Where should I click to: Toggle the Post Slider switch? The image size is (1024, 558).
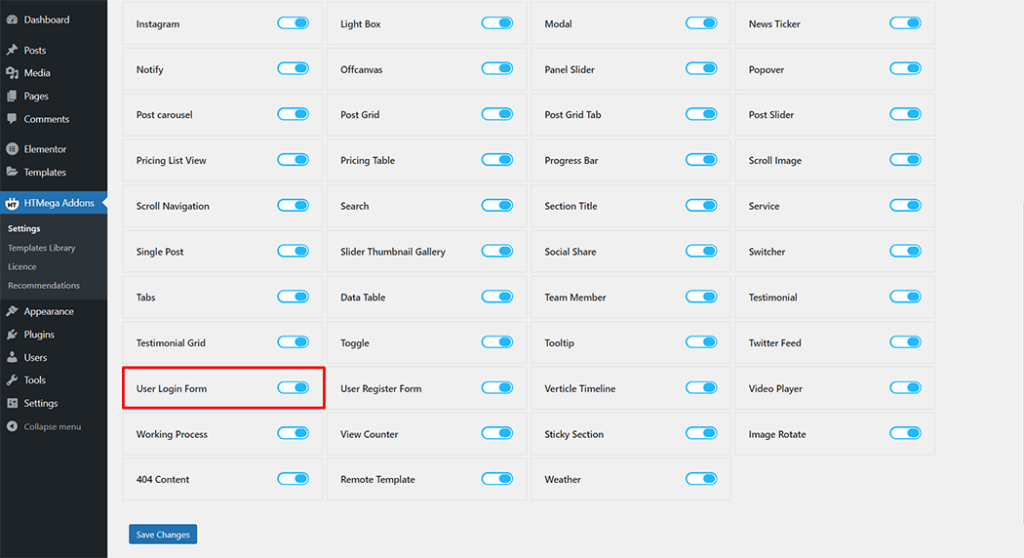click(905, 114)
